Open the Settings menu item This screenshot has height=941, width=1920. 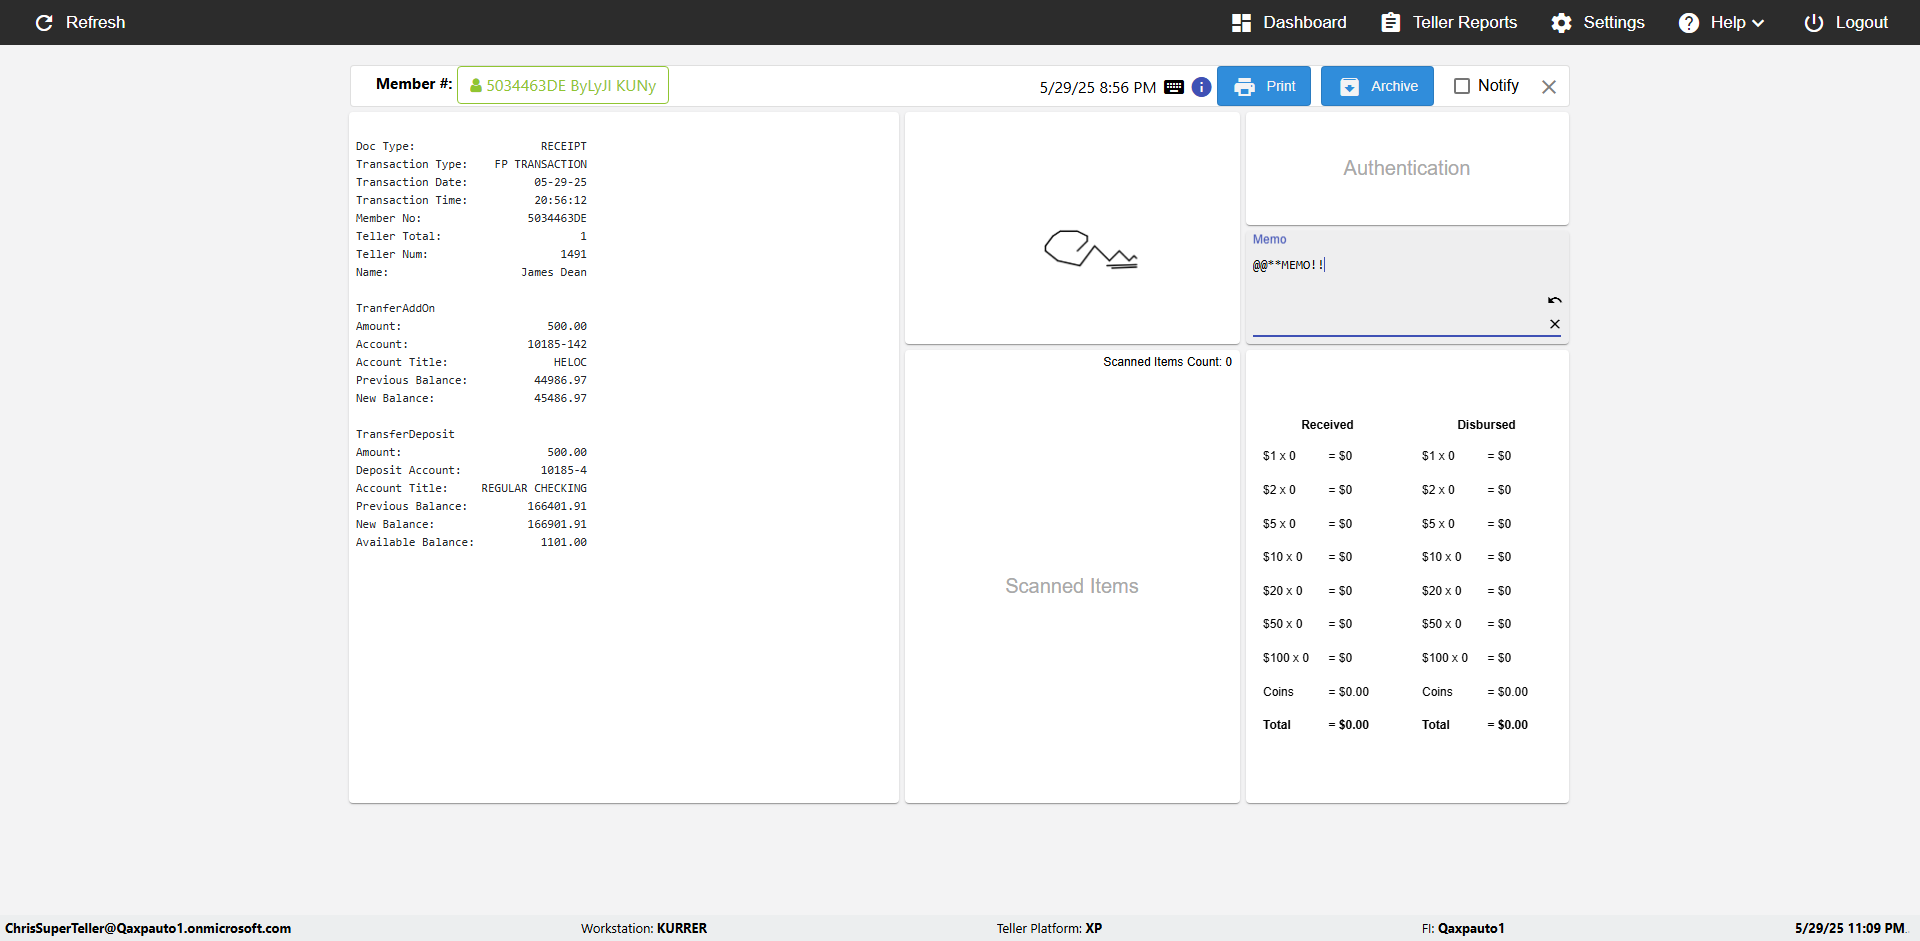click(1598, 22)
